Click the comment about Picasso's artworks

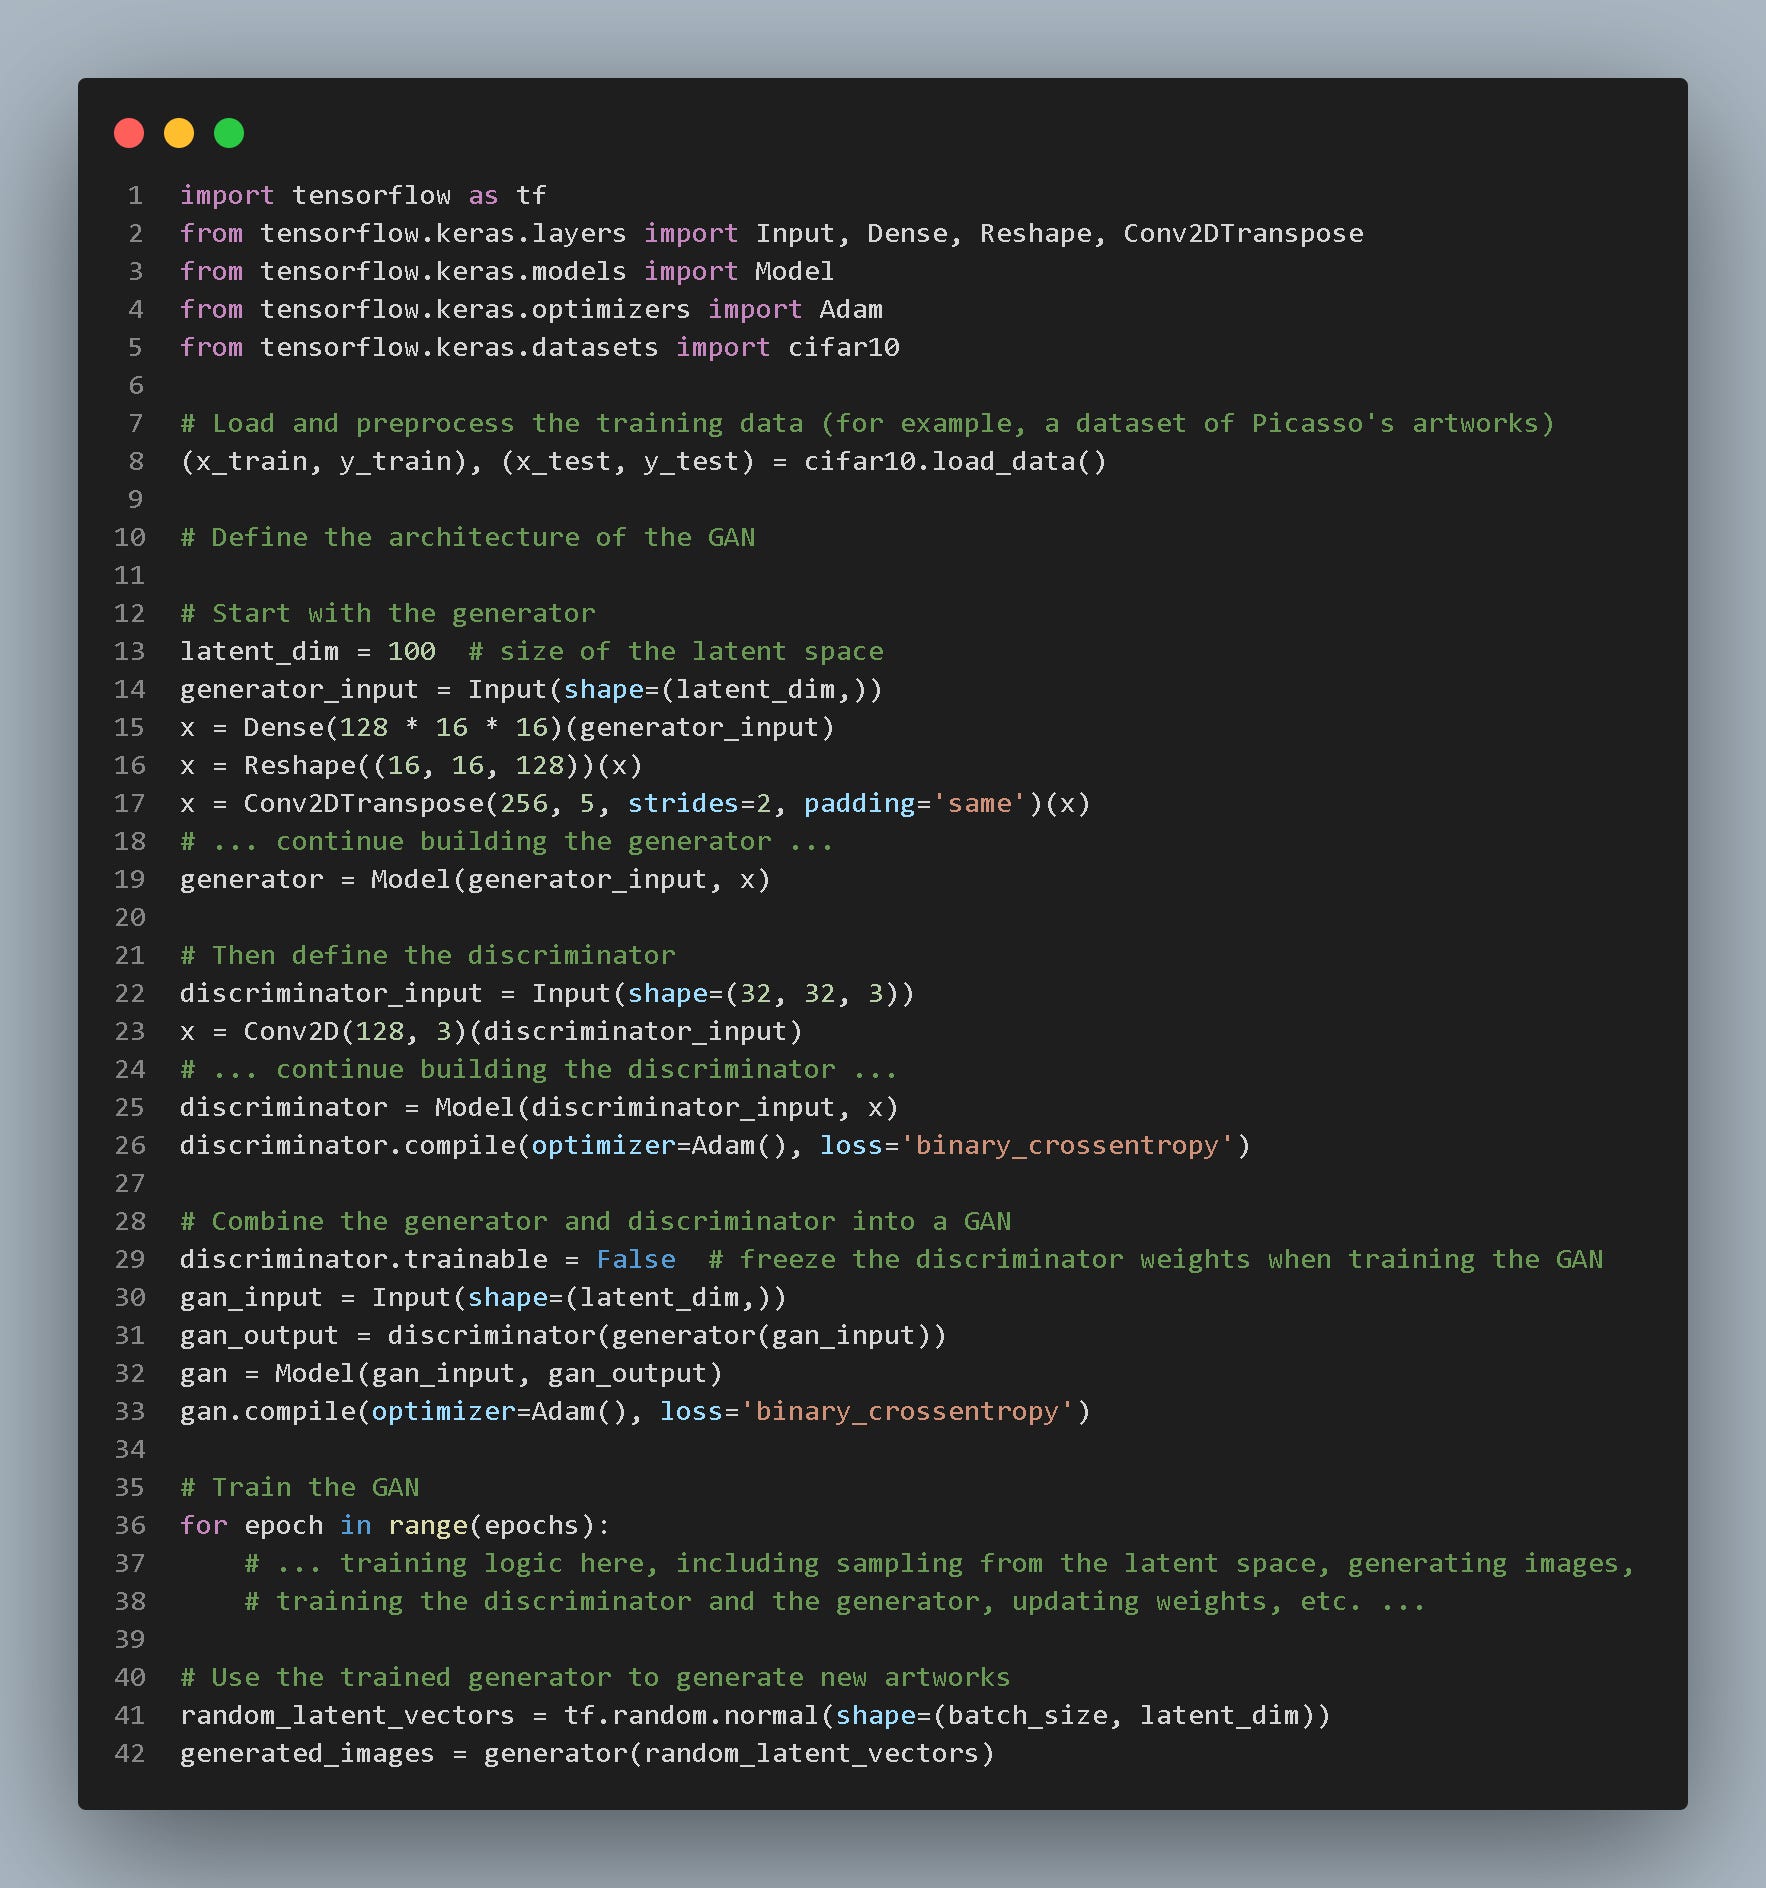[867, 423]
